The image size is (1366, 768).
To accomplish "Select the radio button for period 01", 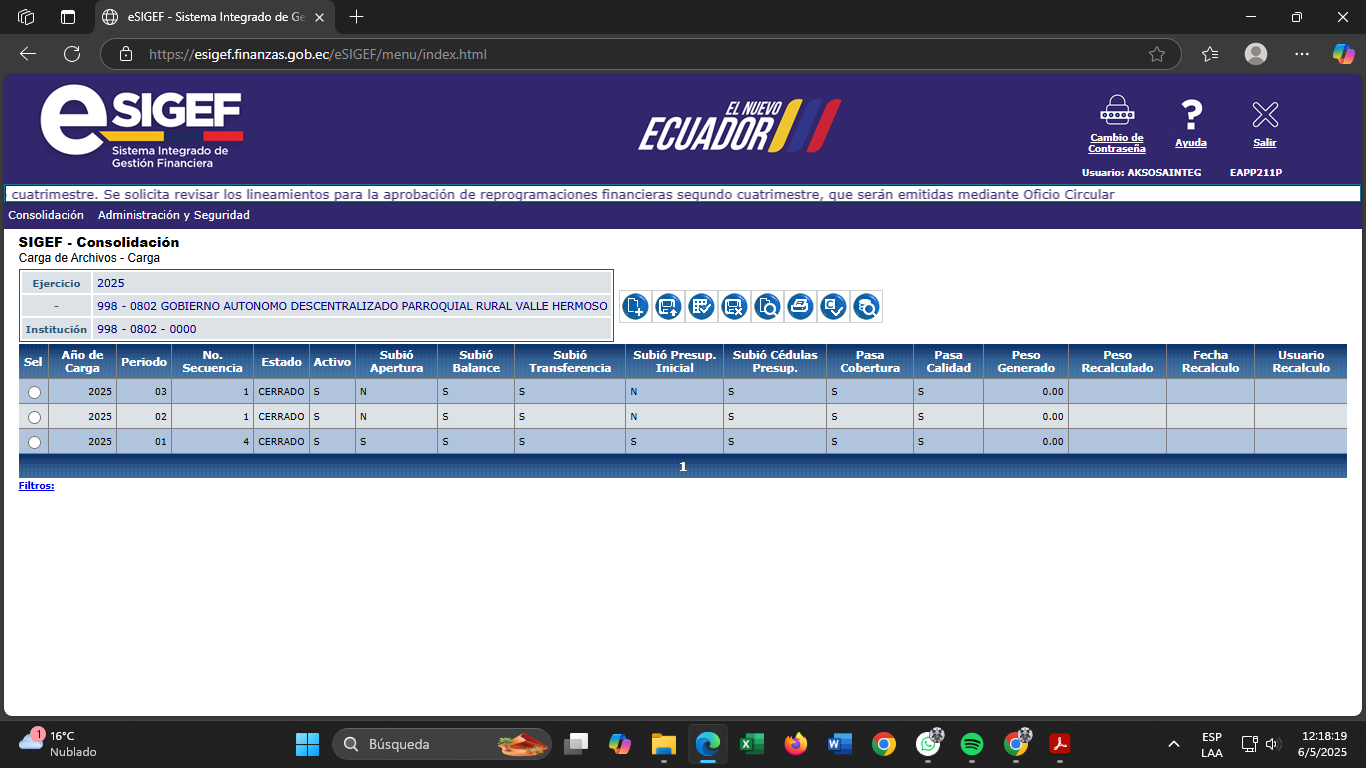I will point(34,442).
